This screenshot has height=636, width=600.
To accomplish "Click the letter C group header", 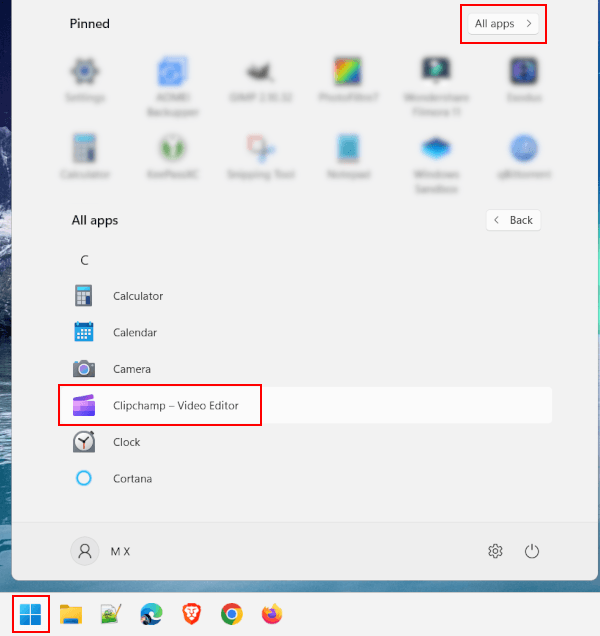I will pos(84,260).
